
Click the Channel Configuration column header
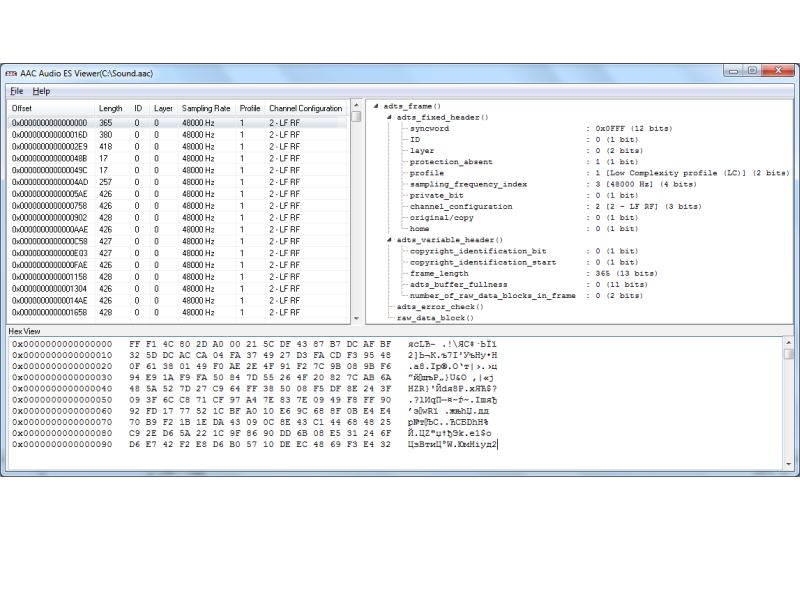(306, 108)
